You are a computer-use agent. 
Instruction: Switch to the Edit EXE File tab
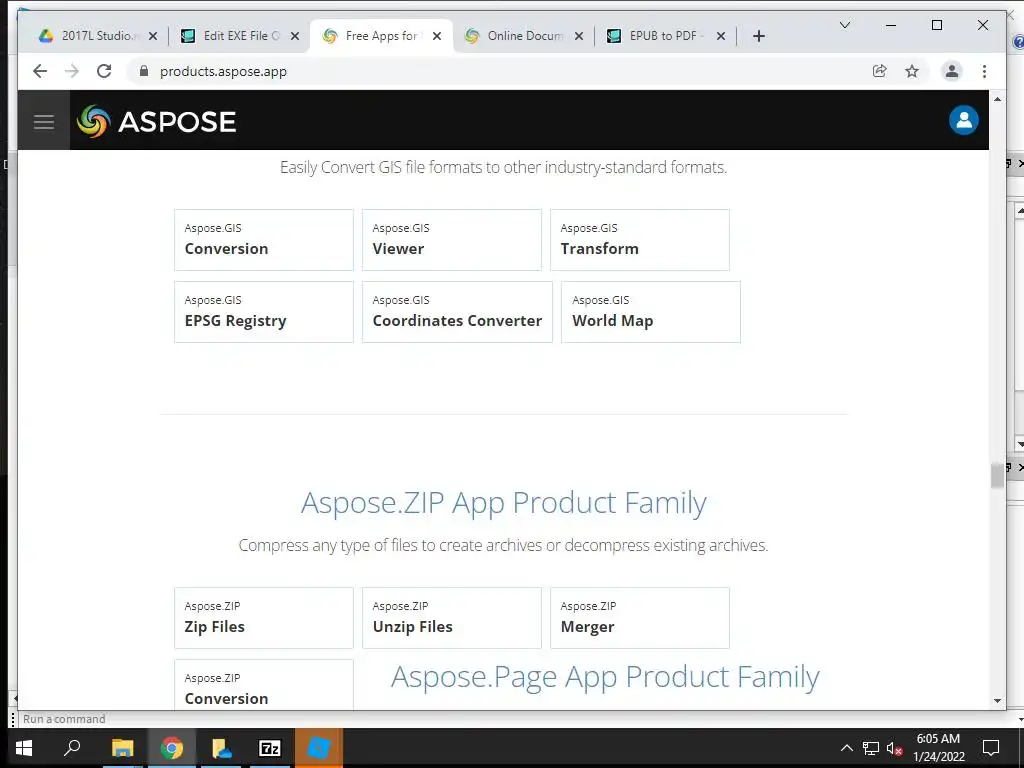240,36
